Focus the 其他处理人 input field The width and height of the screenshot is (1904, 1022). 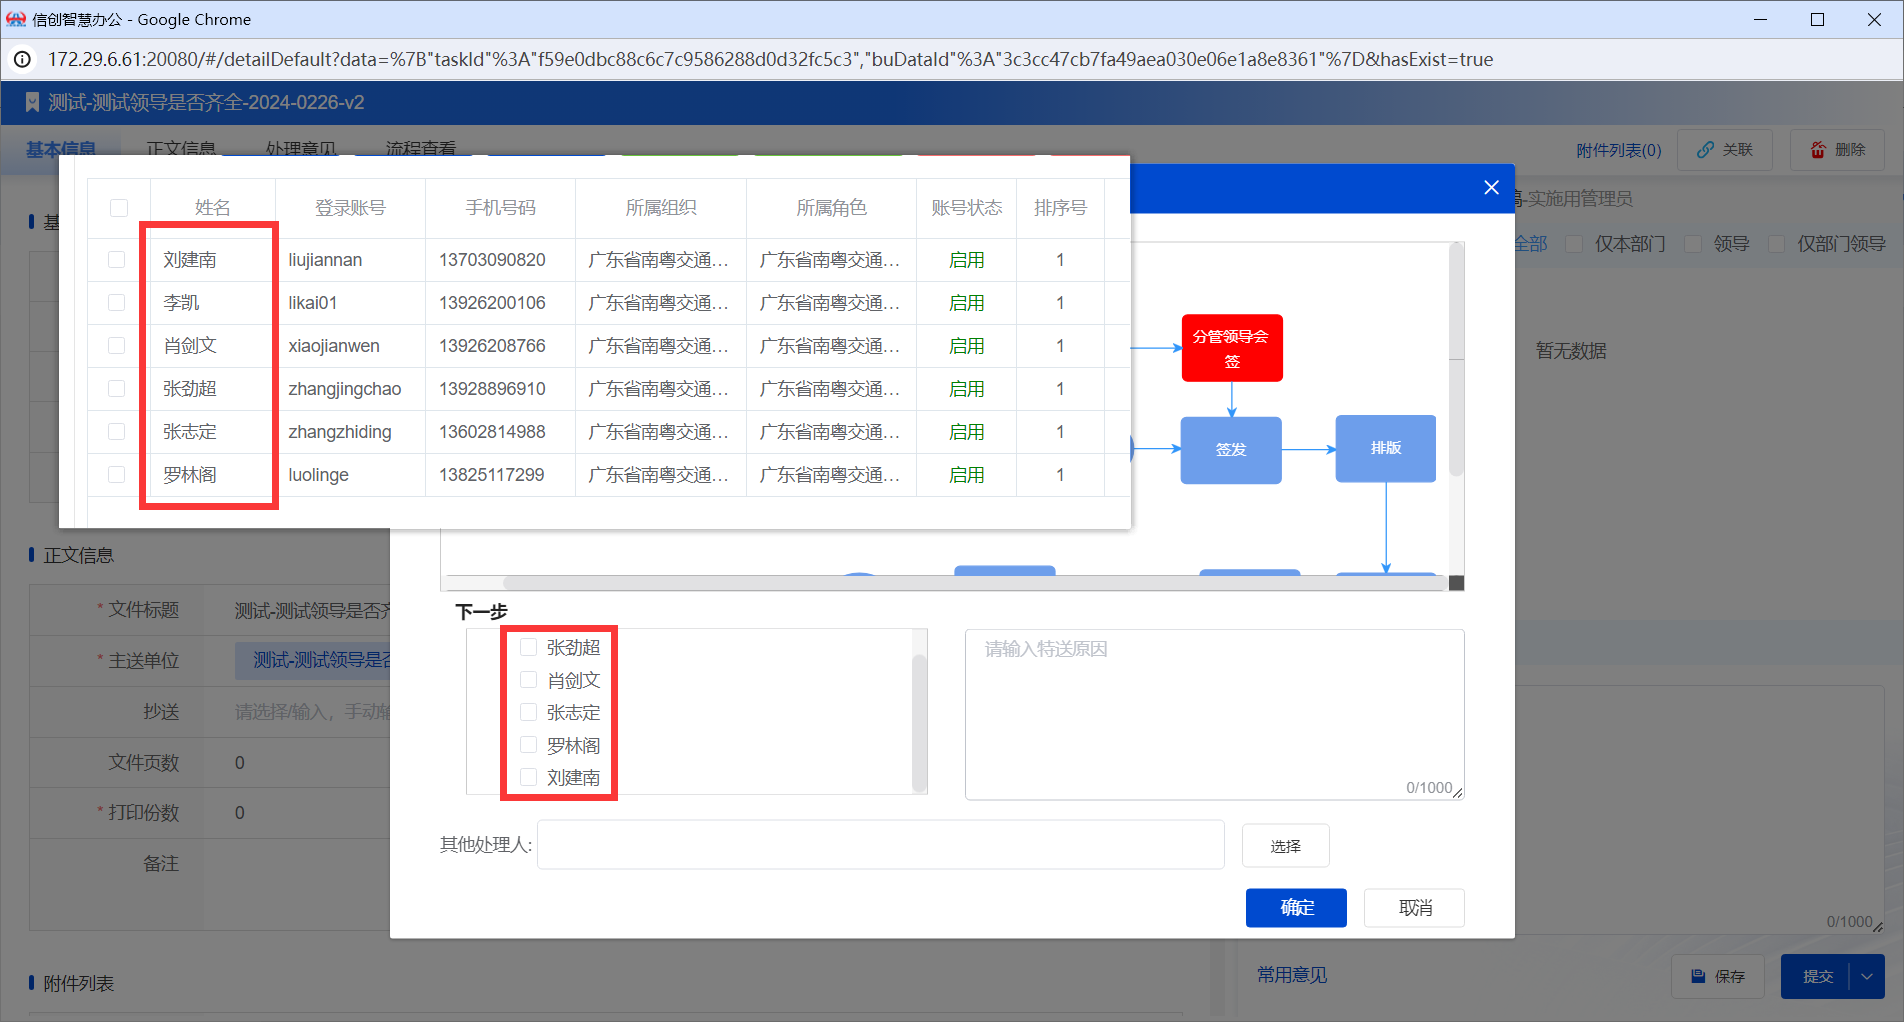[881, 845]
